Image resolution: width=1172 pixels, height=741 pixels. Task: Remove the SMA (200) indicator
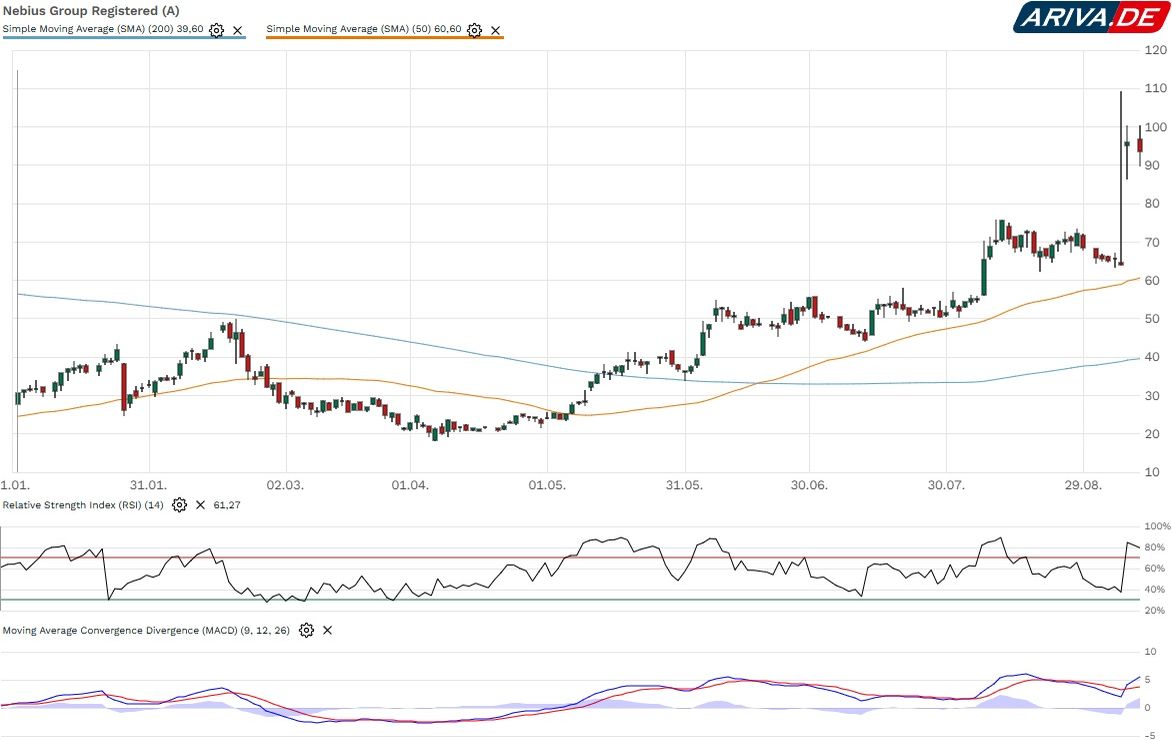click(238, 31)
